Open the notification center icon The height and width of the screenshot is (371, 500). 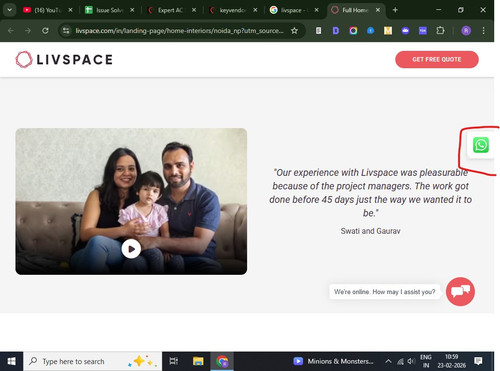[x=478, y=361]
